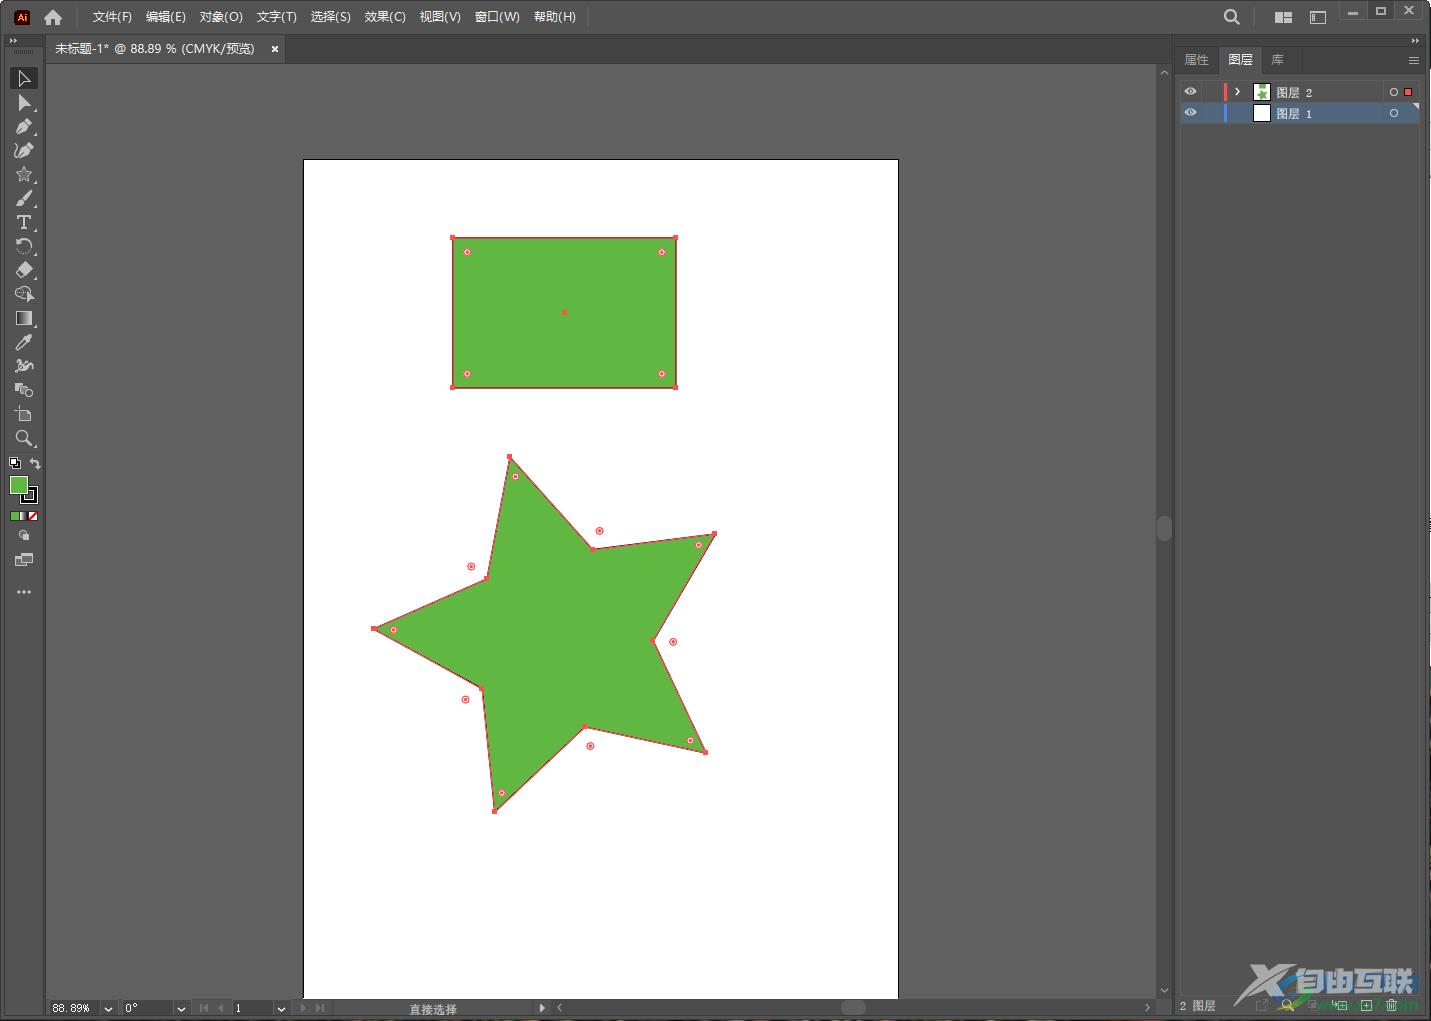Open status bar display options arrow
The width and height of the screenshot is (1431, 1021).
tap(542, 1008)
